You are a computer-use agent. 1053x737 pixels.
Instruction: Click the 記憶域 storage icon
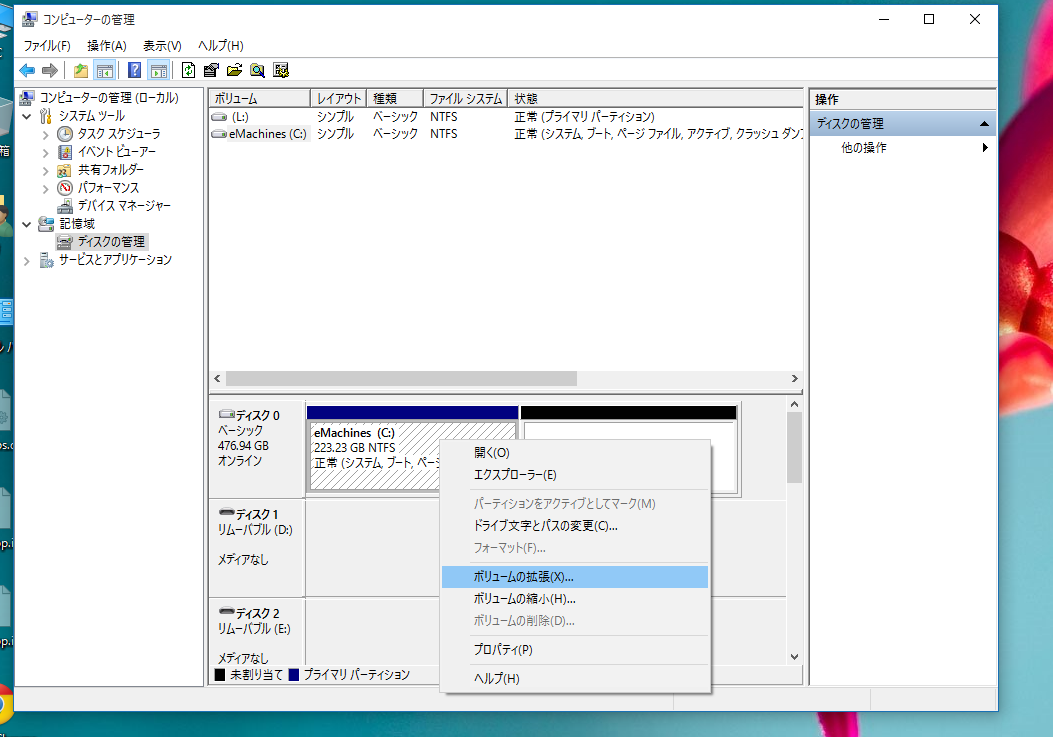[x=46, y=224]
